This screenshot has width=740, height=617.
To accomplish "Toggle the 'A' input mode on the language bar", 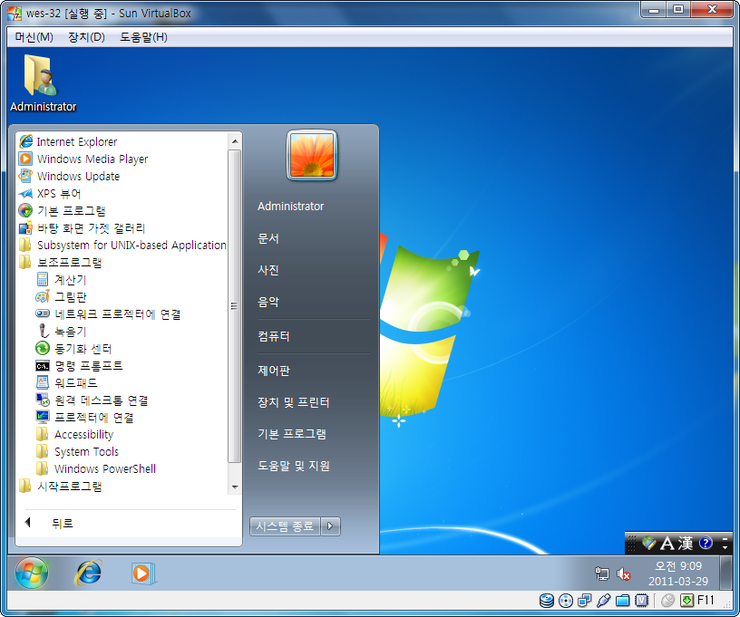I will point(669,543).
